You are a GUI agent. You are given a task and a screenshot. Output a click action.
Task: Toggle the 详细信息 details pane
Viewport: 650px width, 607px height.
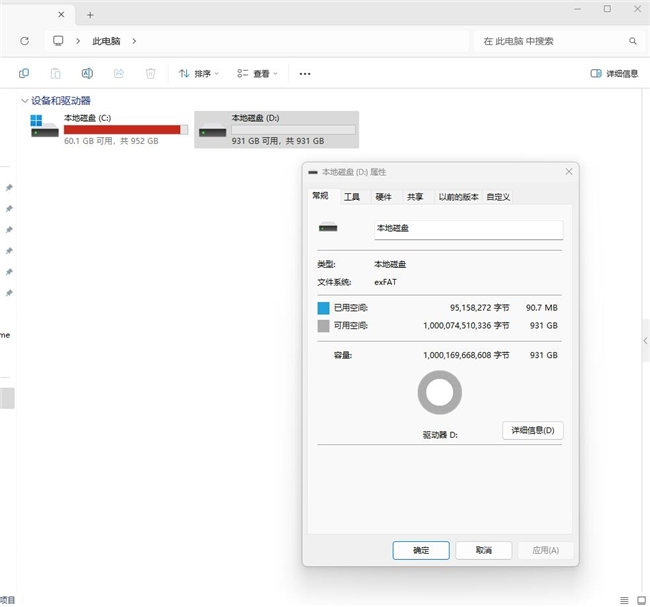615,73
